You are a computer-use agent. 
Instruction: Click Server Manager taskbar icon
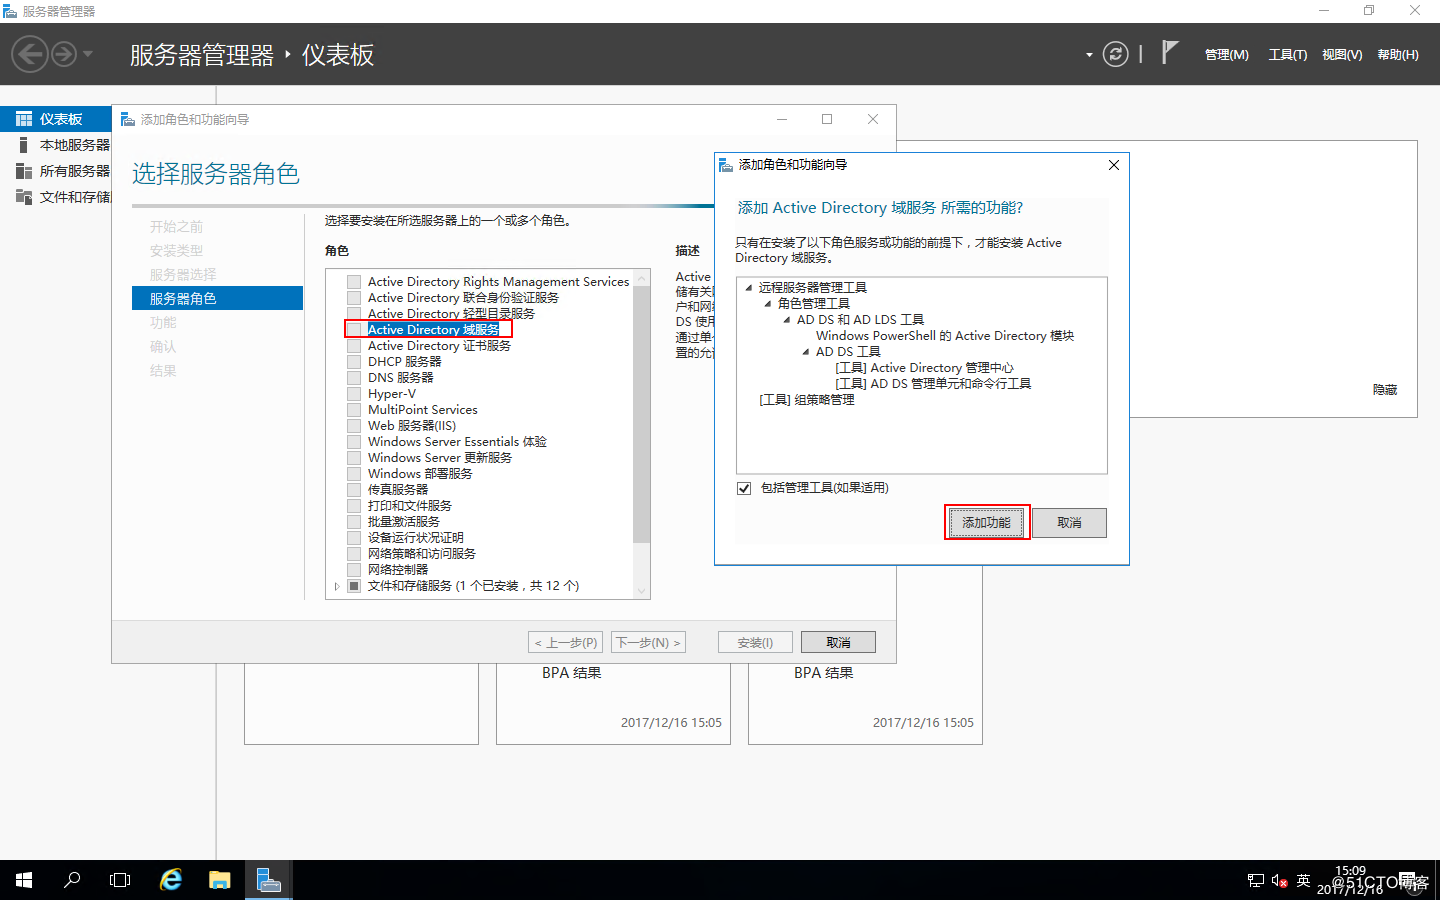pos(269,880)
